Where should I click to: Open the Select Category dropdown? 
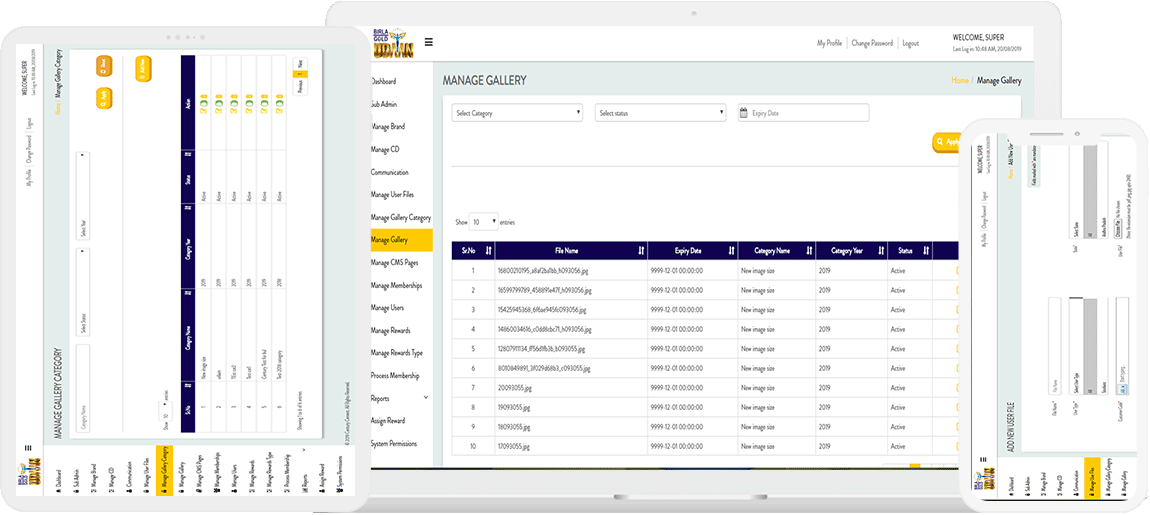tap(517, 113)
